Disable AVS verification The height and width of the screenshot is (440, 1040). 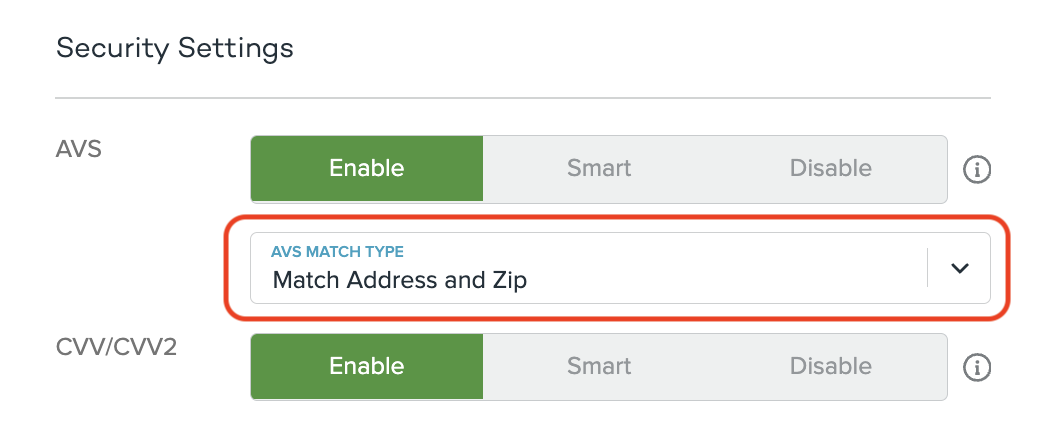pyautogui.click(x=830, y=169)
